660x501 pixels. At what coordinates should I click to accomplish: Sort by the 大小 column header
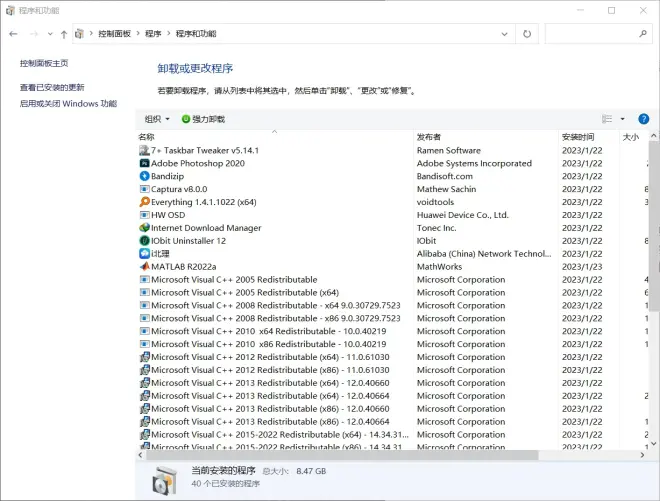click(x=630, y=137)
